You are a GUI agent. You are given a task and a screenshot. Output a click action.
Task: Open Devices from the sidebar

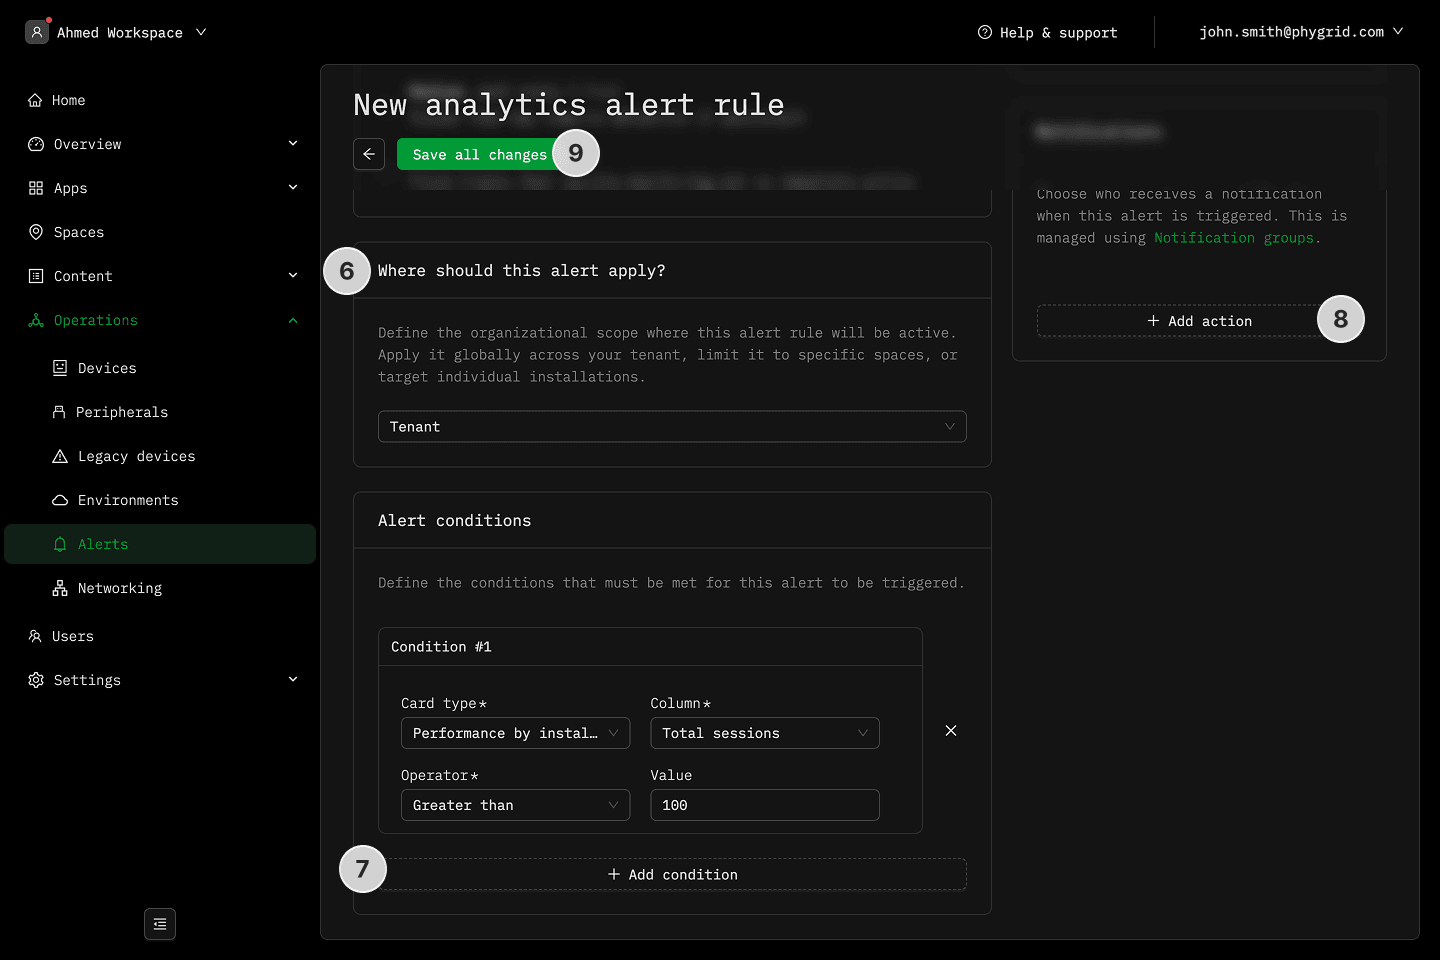coord(107,368)
